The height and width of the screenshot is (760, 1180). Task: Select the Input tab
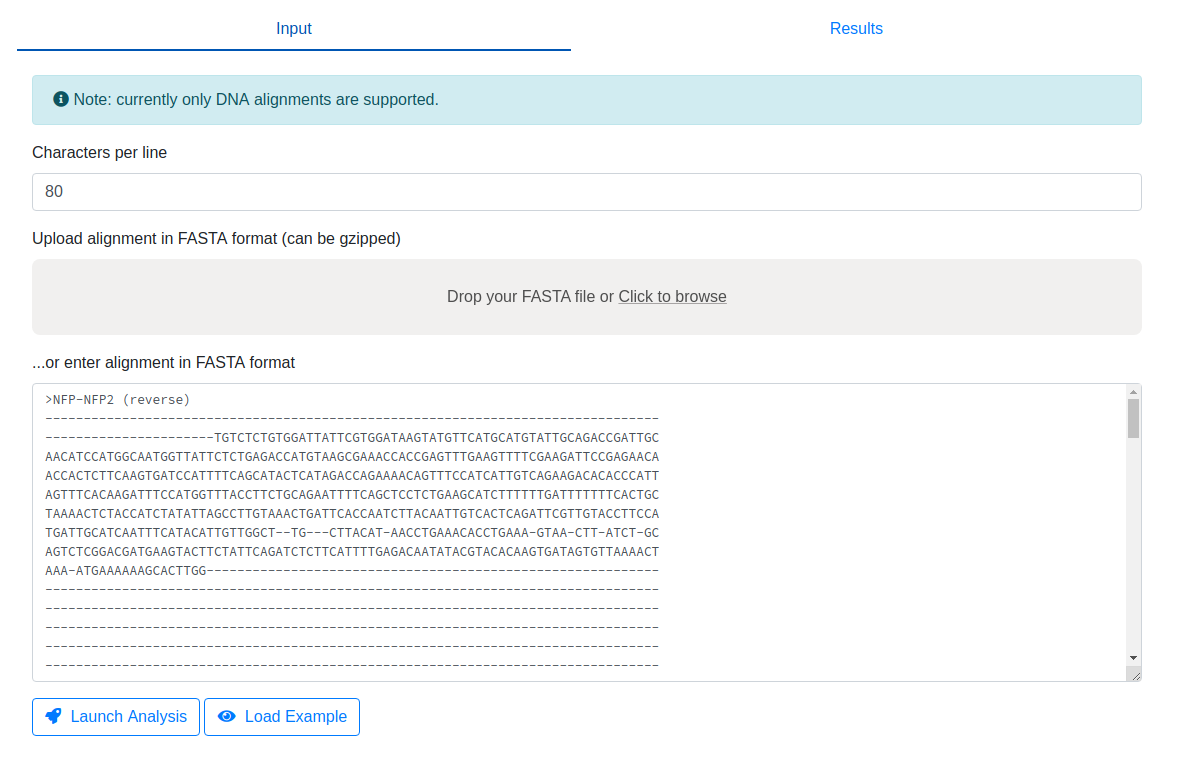point(294,29)
